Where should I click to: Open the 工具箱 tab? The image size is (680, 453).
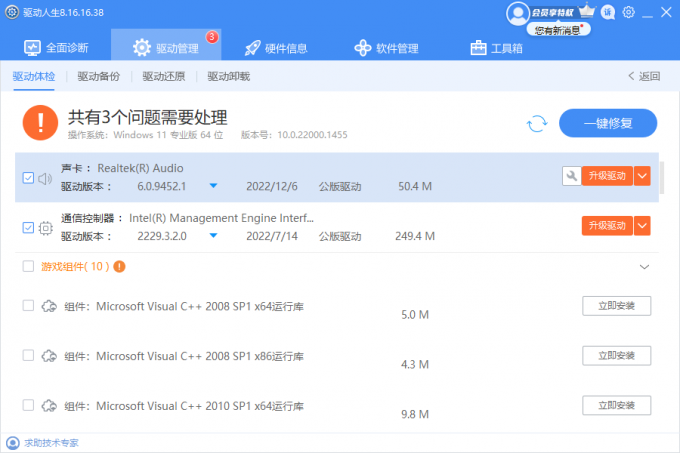tap(497, 48)
